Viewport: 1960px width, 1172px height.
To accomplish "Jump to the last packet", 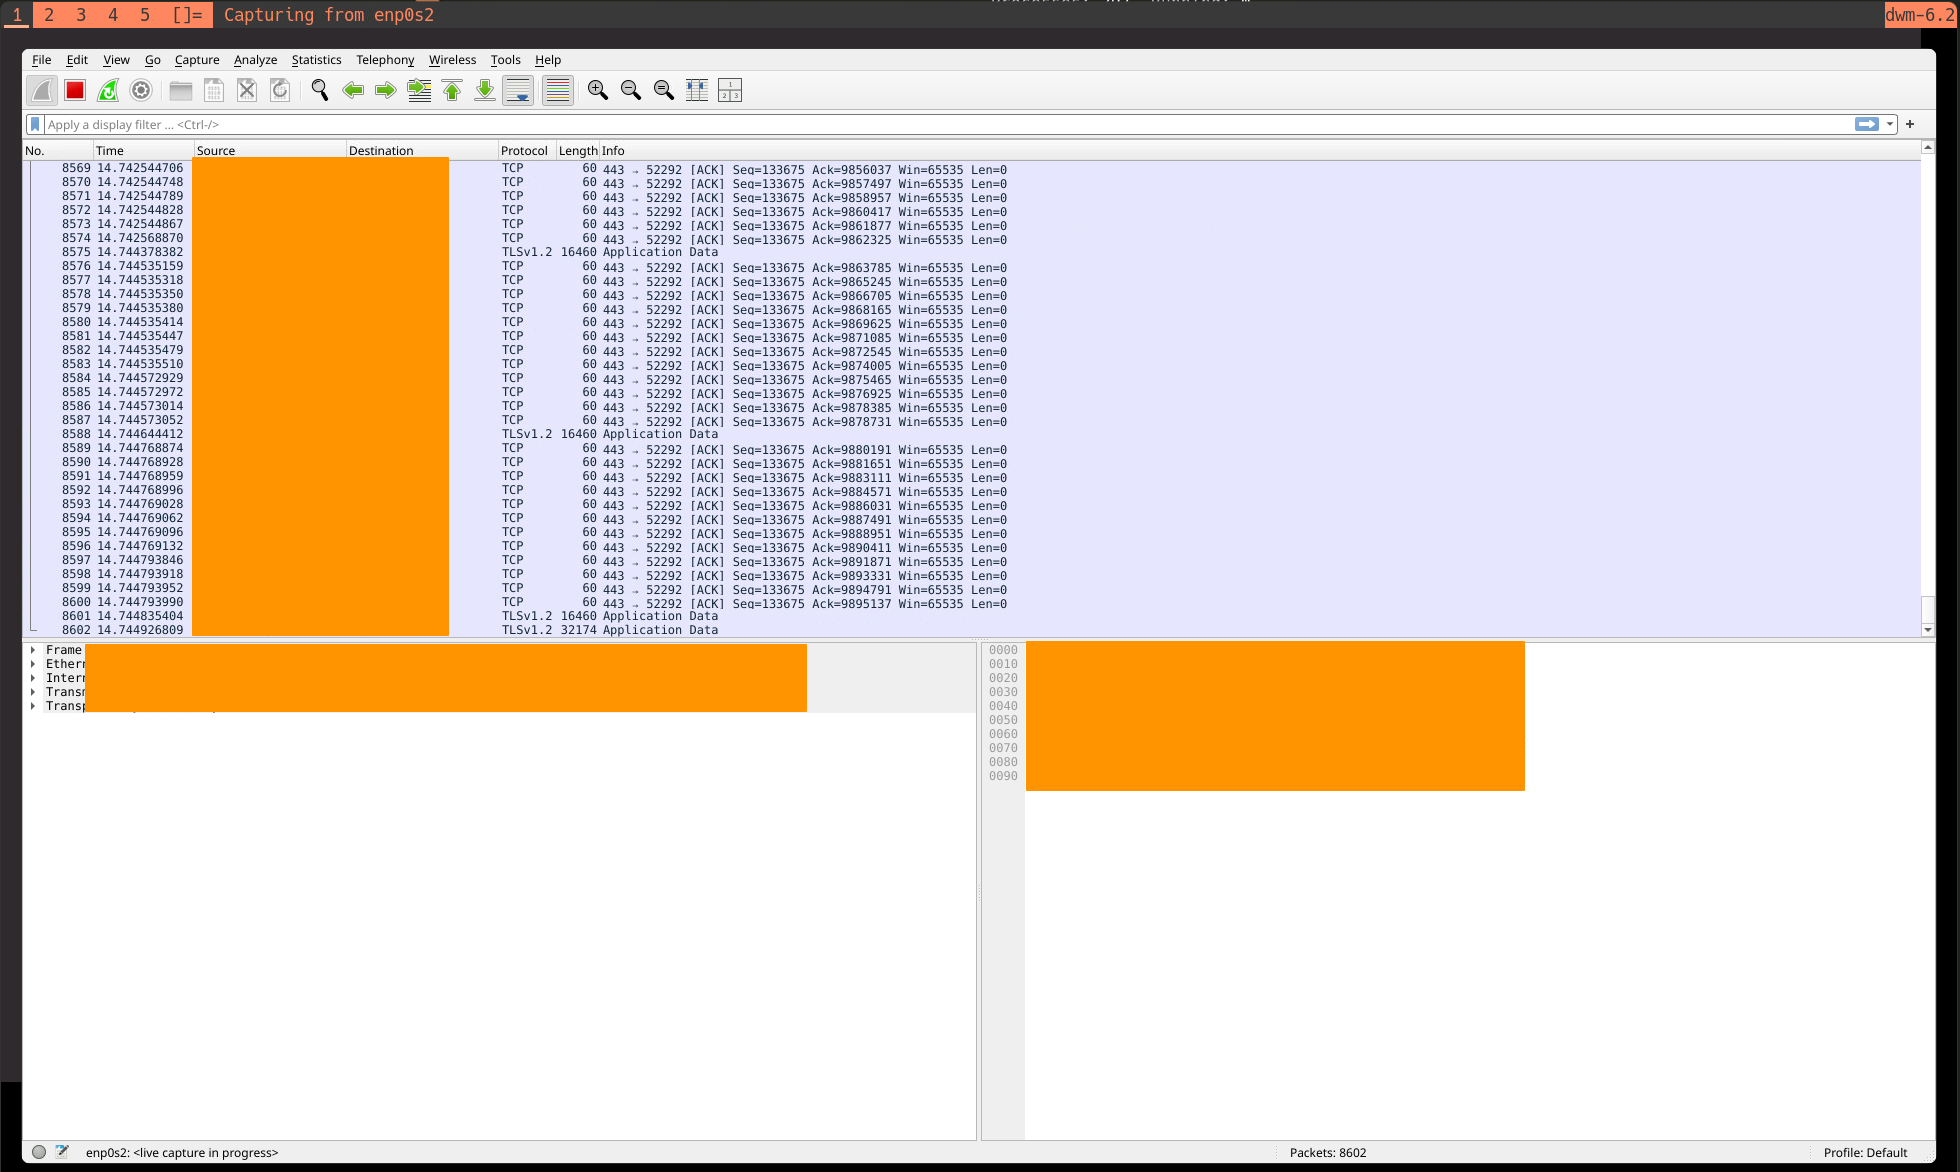I will (485, 91).
